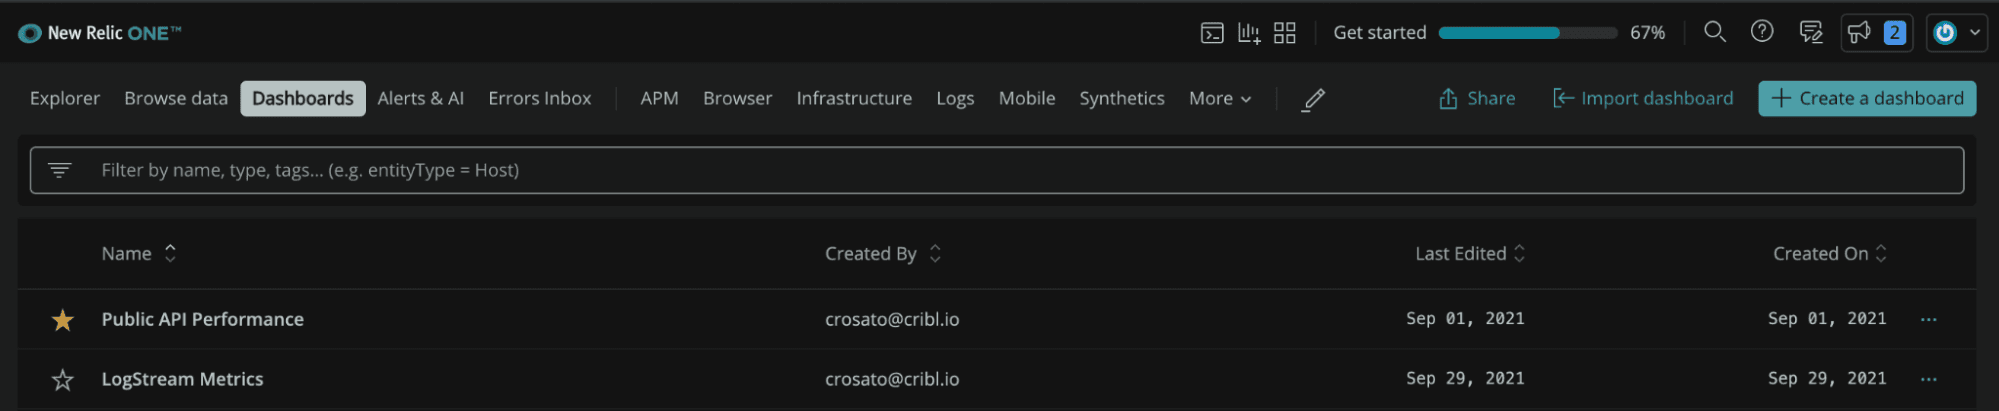
Task: Click the search magnifier icon
Action: (x=1714, y=32)
